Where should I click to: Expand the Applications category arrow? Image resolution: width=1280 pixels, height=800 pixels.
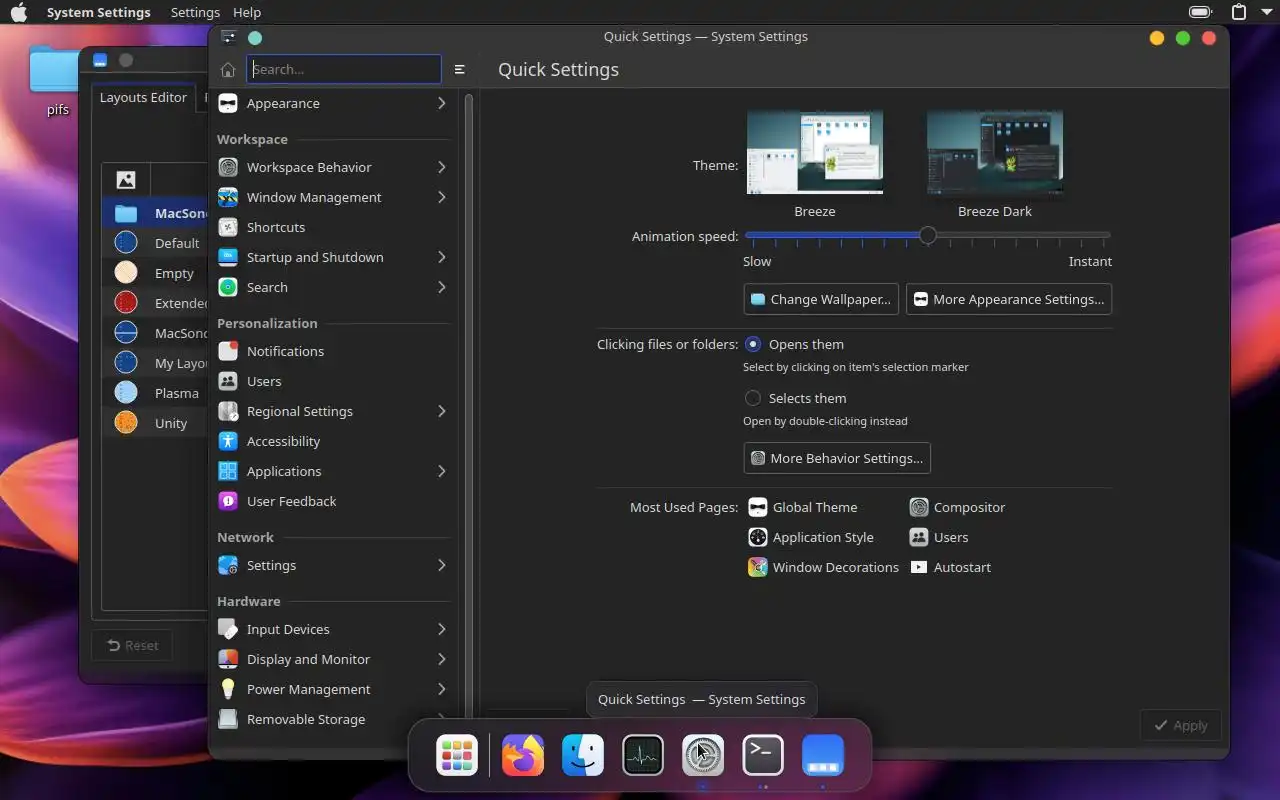point(441,471)
